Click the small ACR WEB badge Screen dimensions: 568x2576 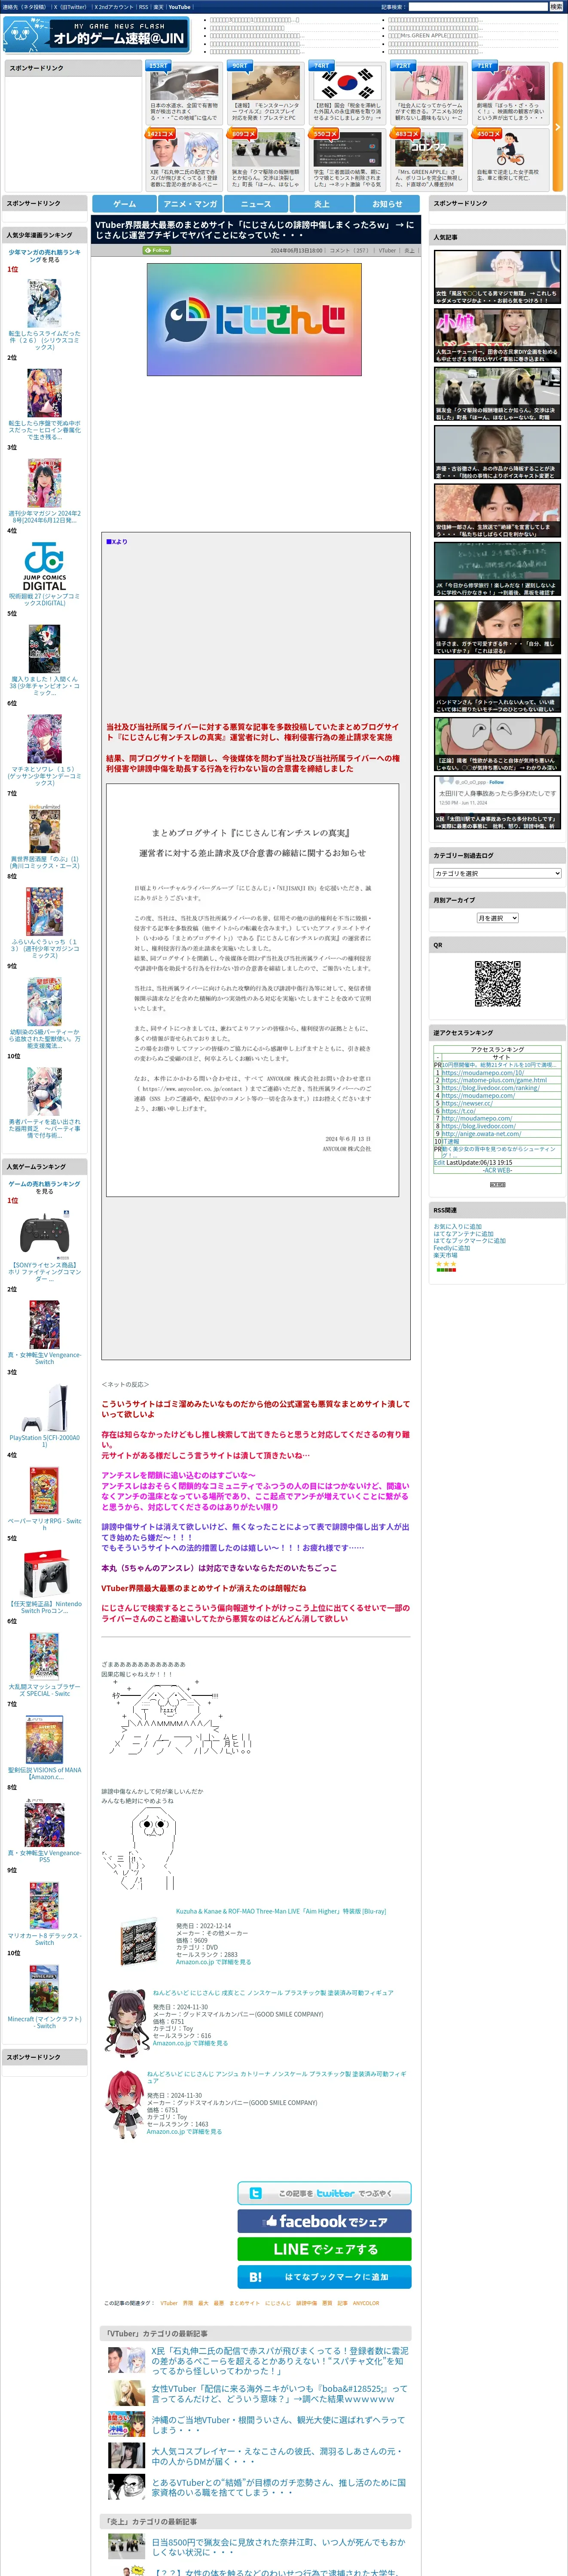coord(497,1184)
